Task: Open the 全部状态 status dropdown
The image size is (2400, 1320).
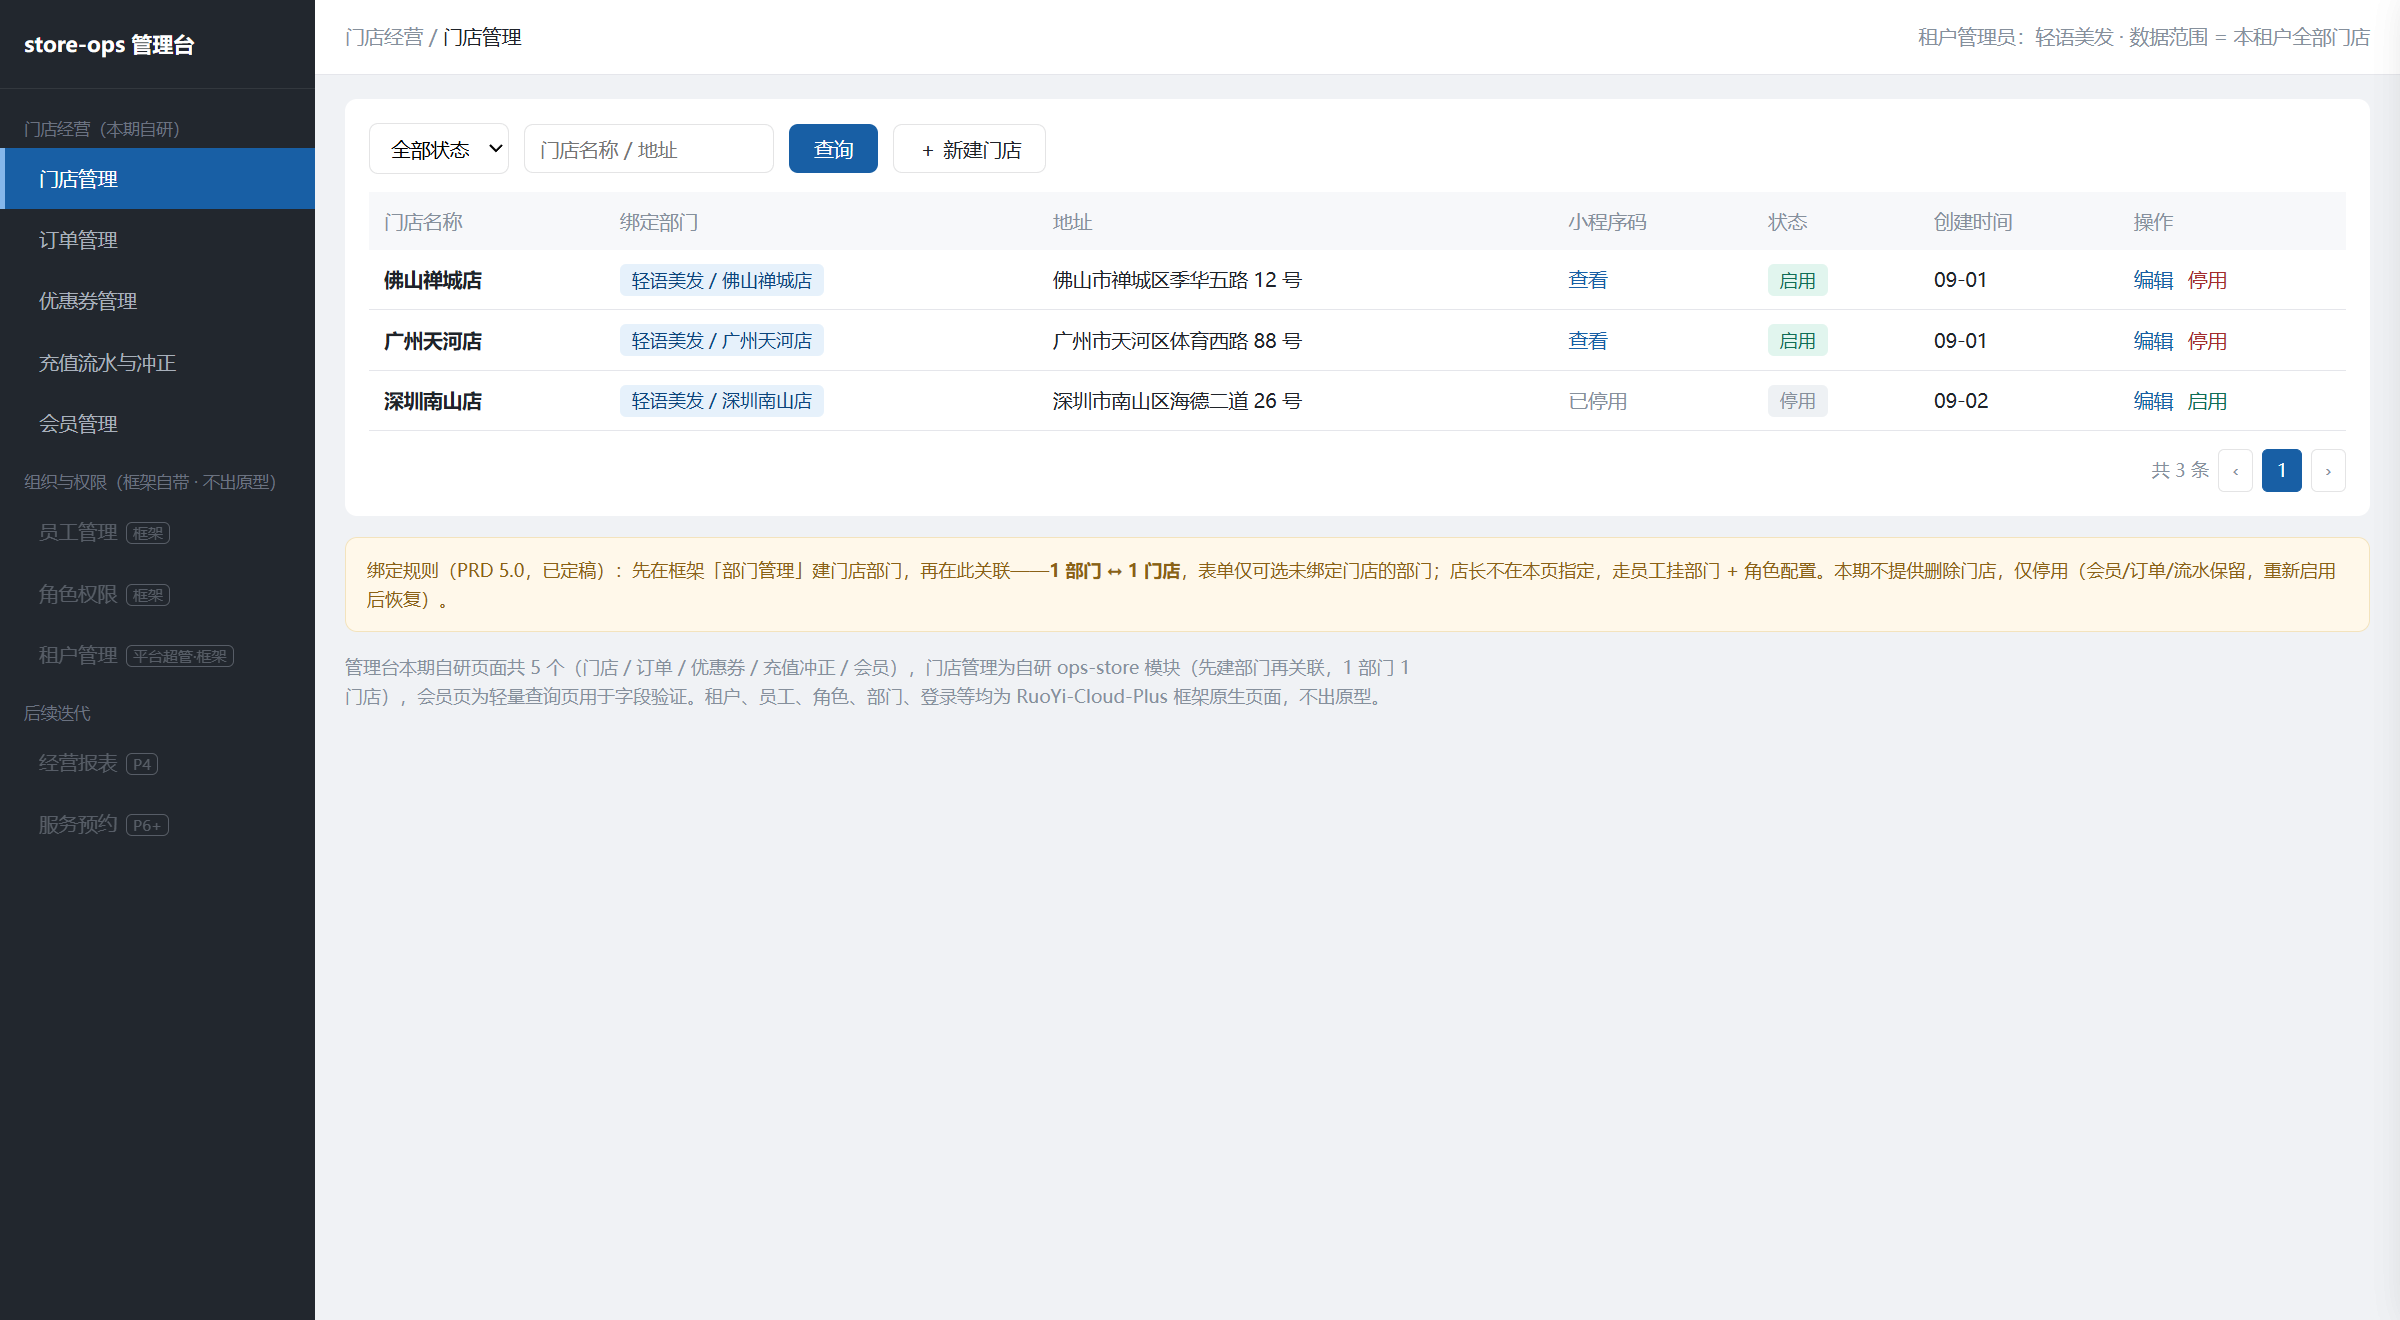Action: click(x=439, y=149)
